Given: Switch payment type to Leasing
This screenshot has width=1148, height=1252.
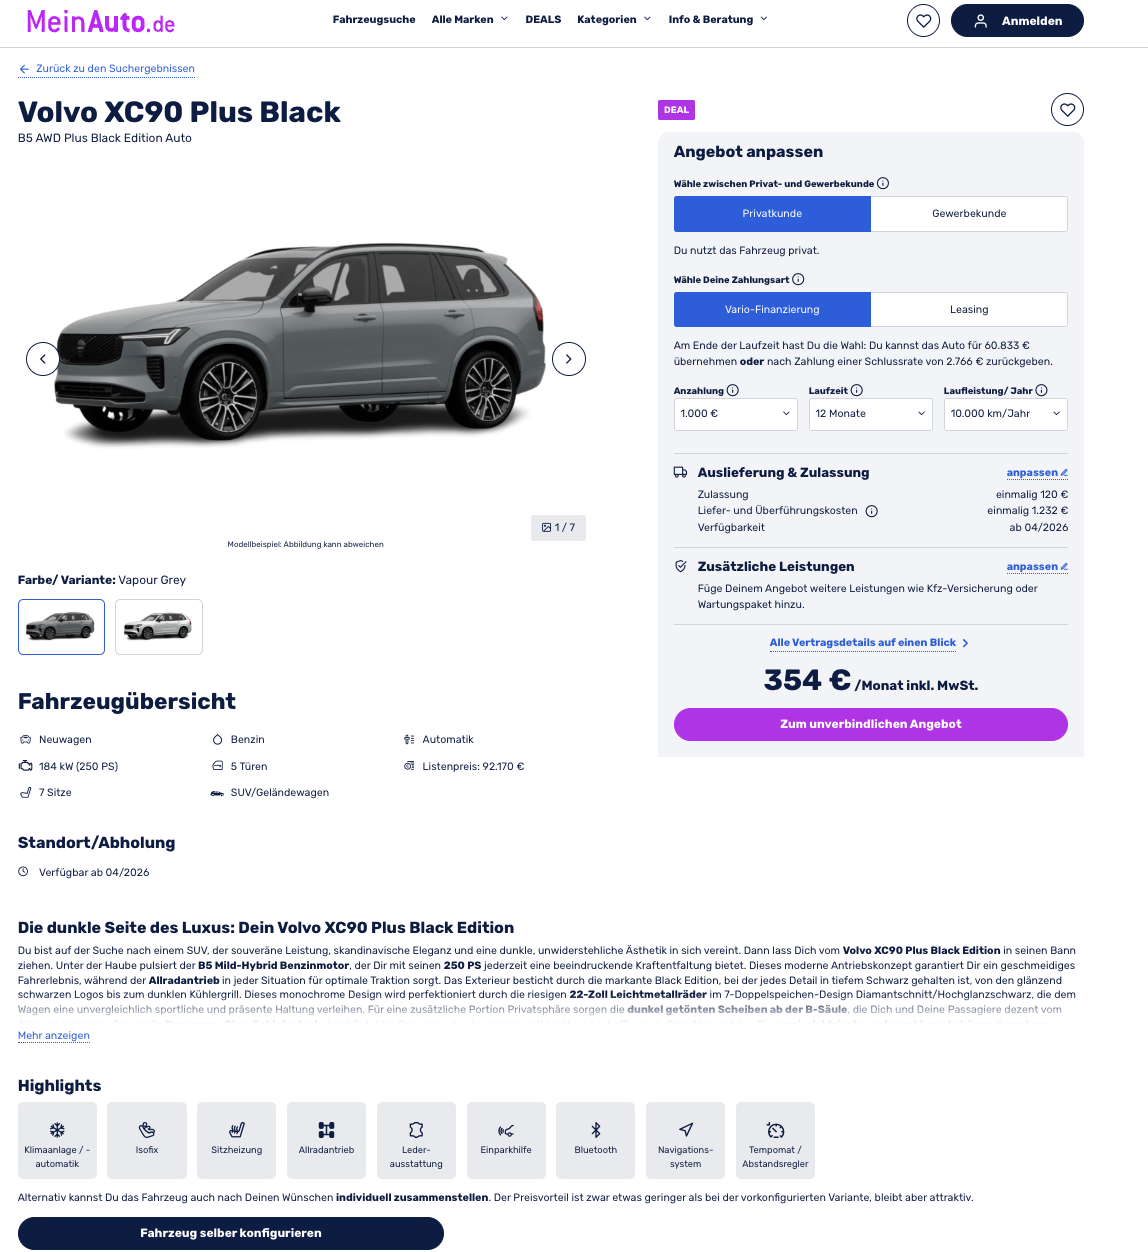Looking at the screenshot, I should [x=969, y=310].
